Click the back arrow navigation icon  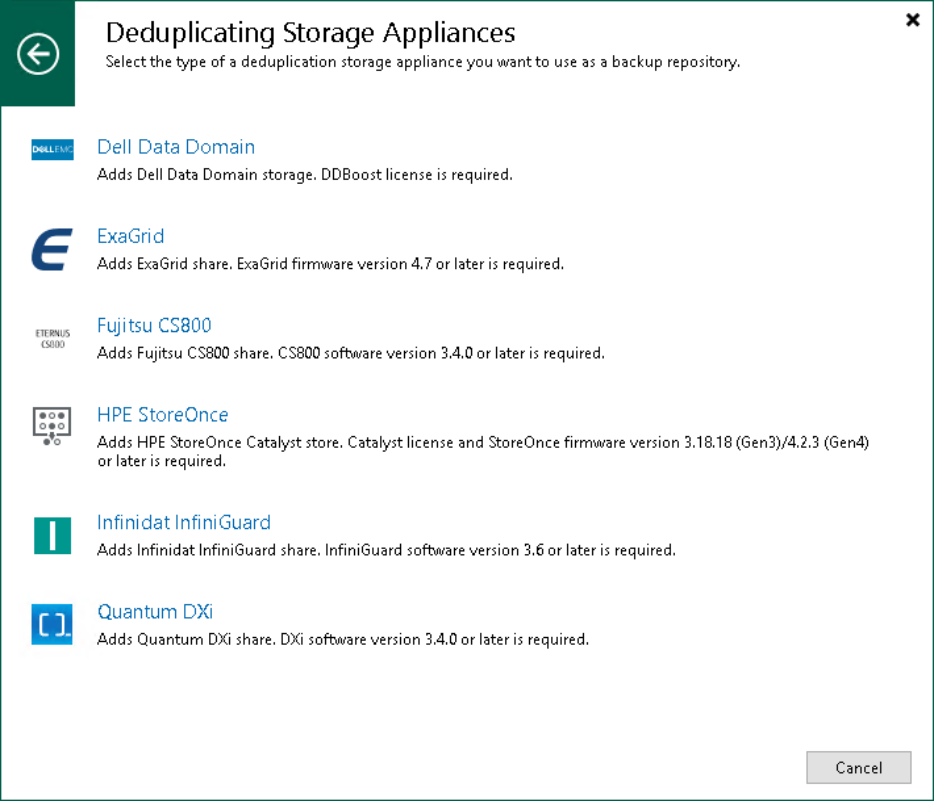(x=37, y=54)
